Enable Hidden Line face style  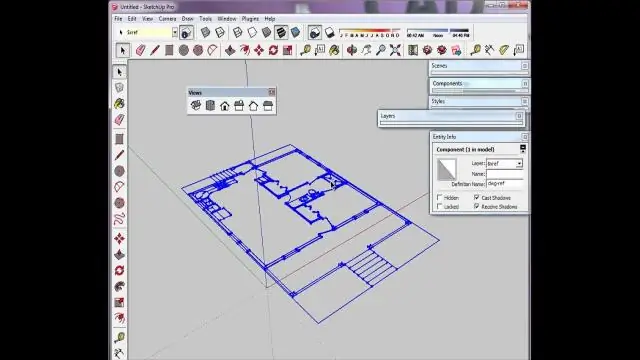[x=252, y=33]
